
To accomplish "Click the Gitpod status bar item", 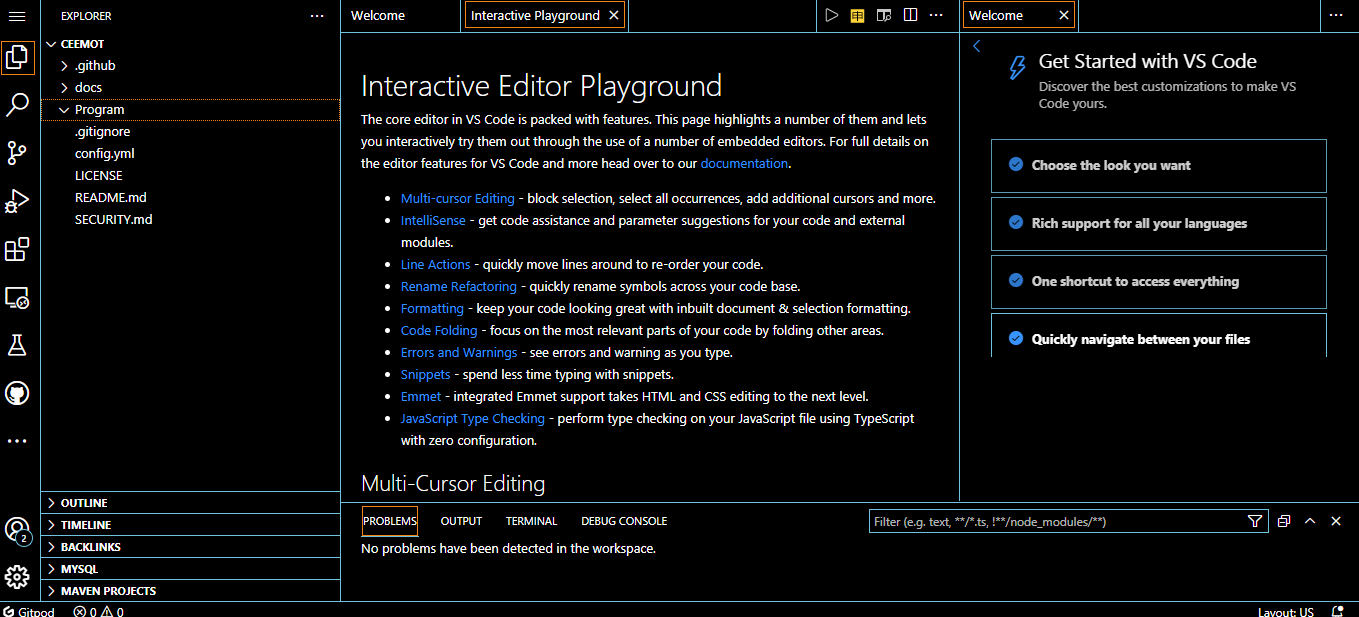I will point(29,611).
